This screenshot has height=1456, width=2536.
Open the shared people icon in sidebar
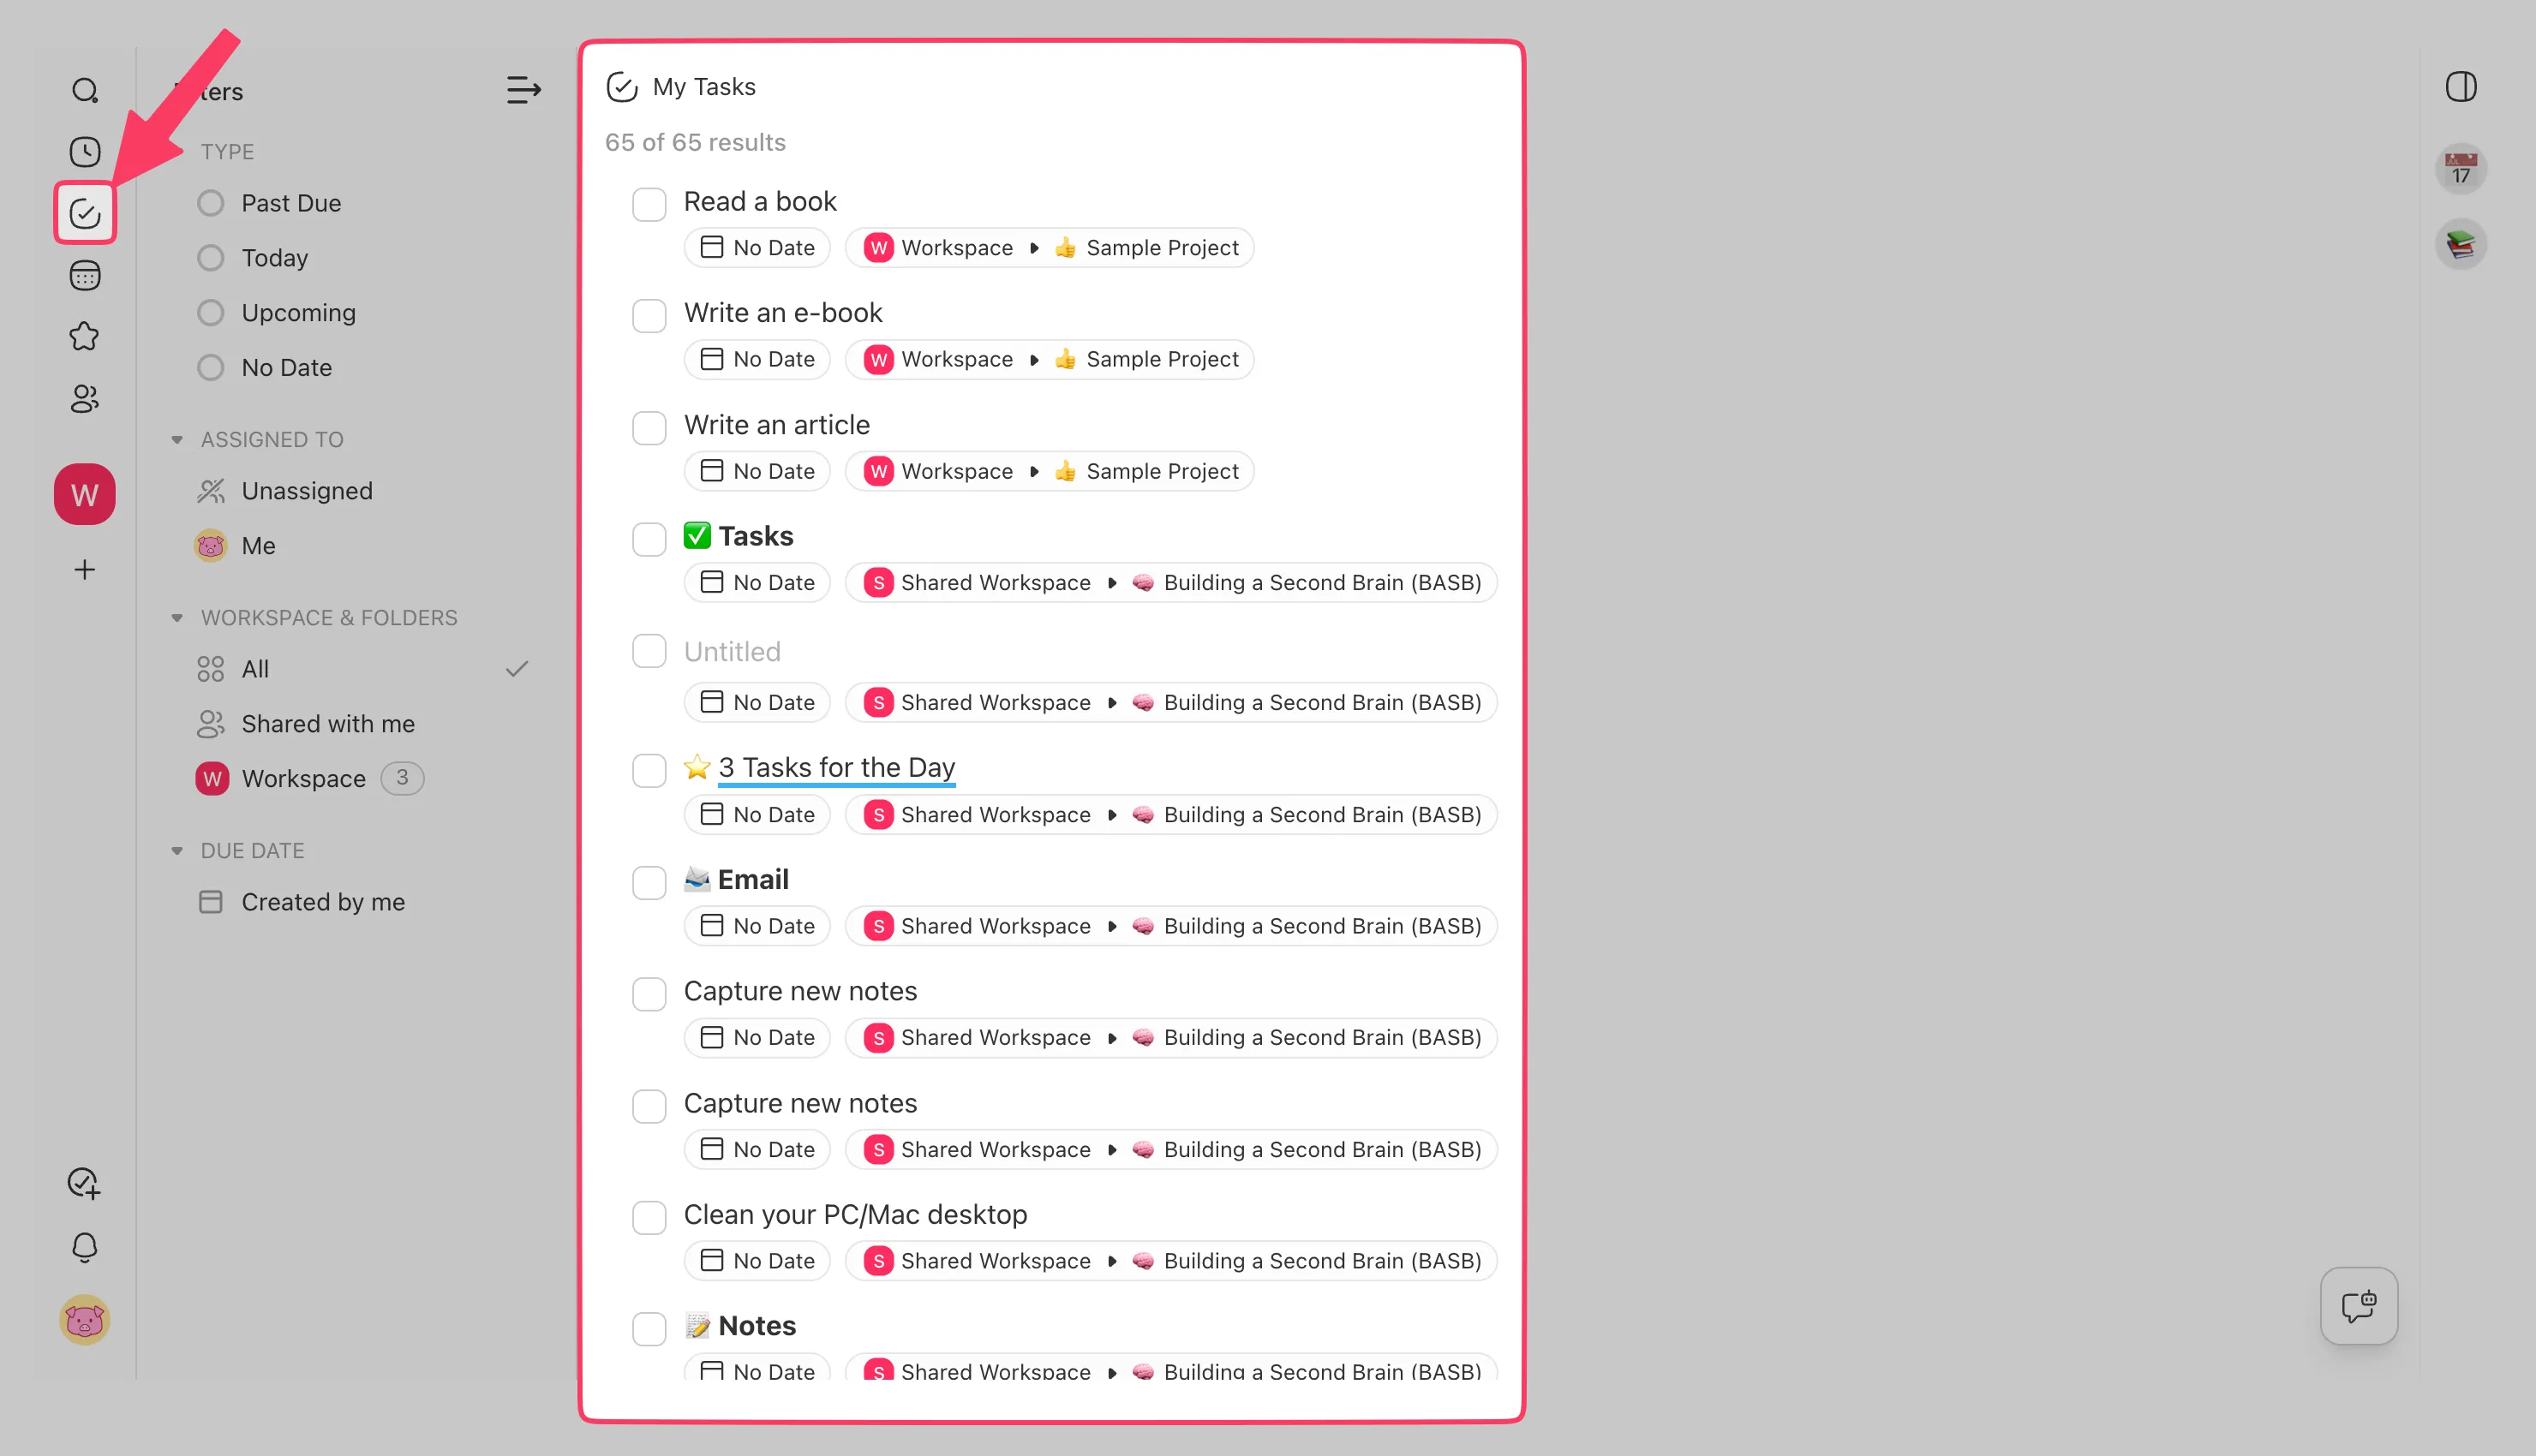85,399
